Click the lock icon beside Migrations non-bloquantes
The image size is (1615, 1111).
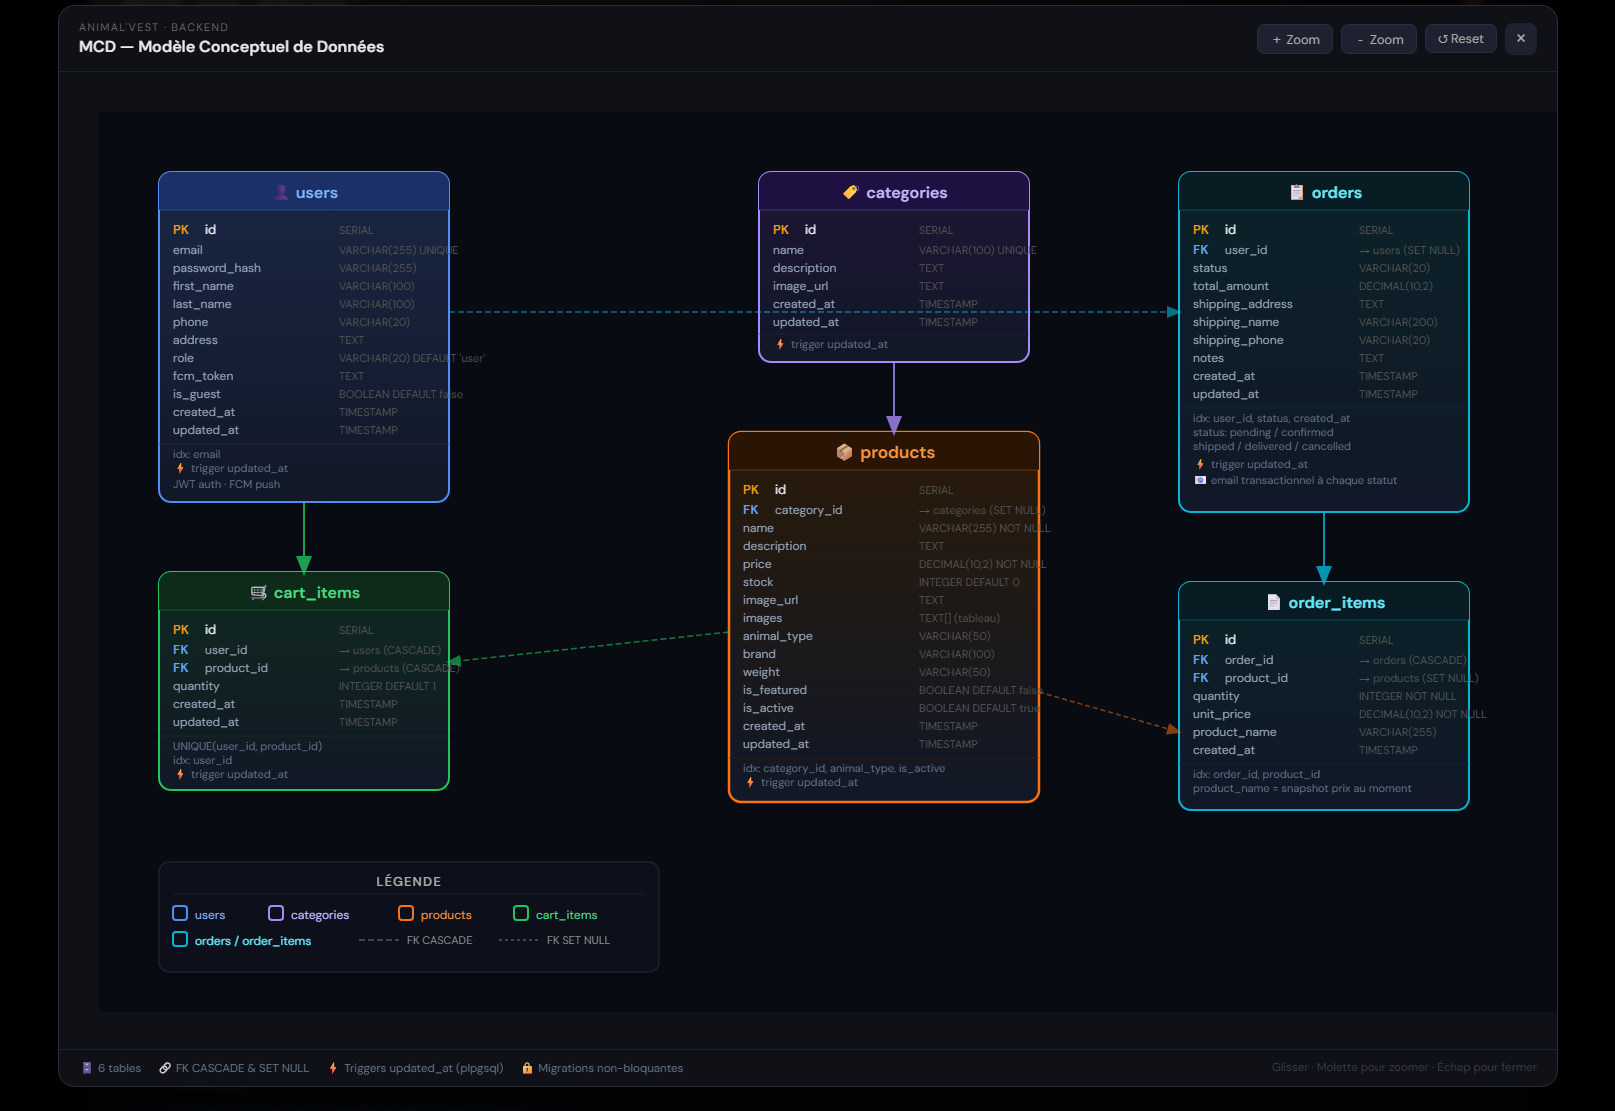[527, 1068]
